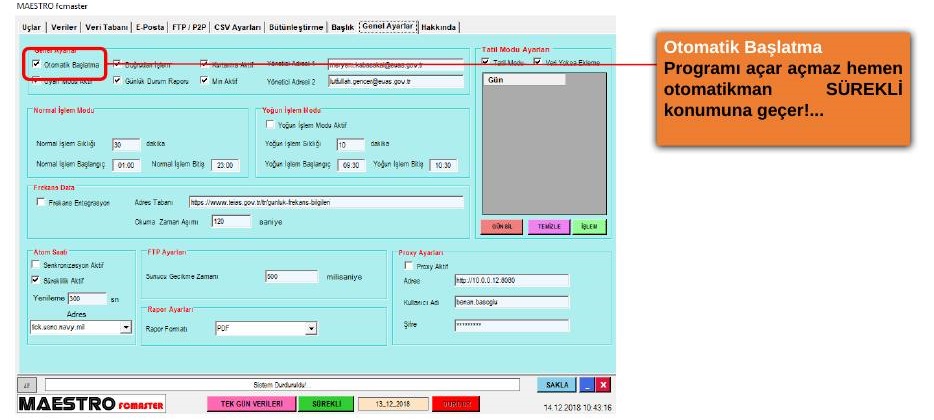Toggle the Otomatik Başlatma checkbox

point(36,64)
